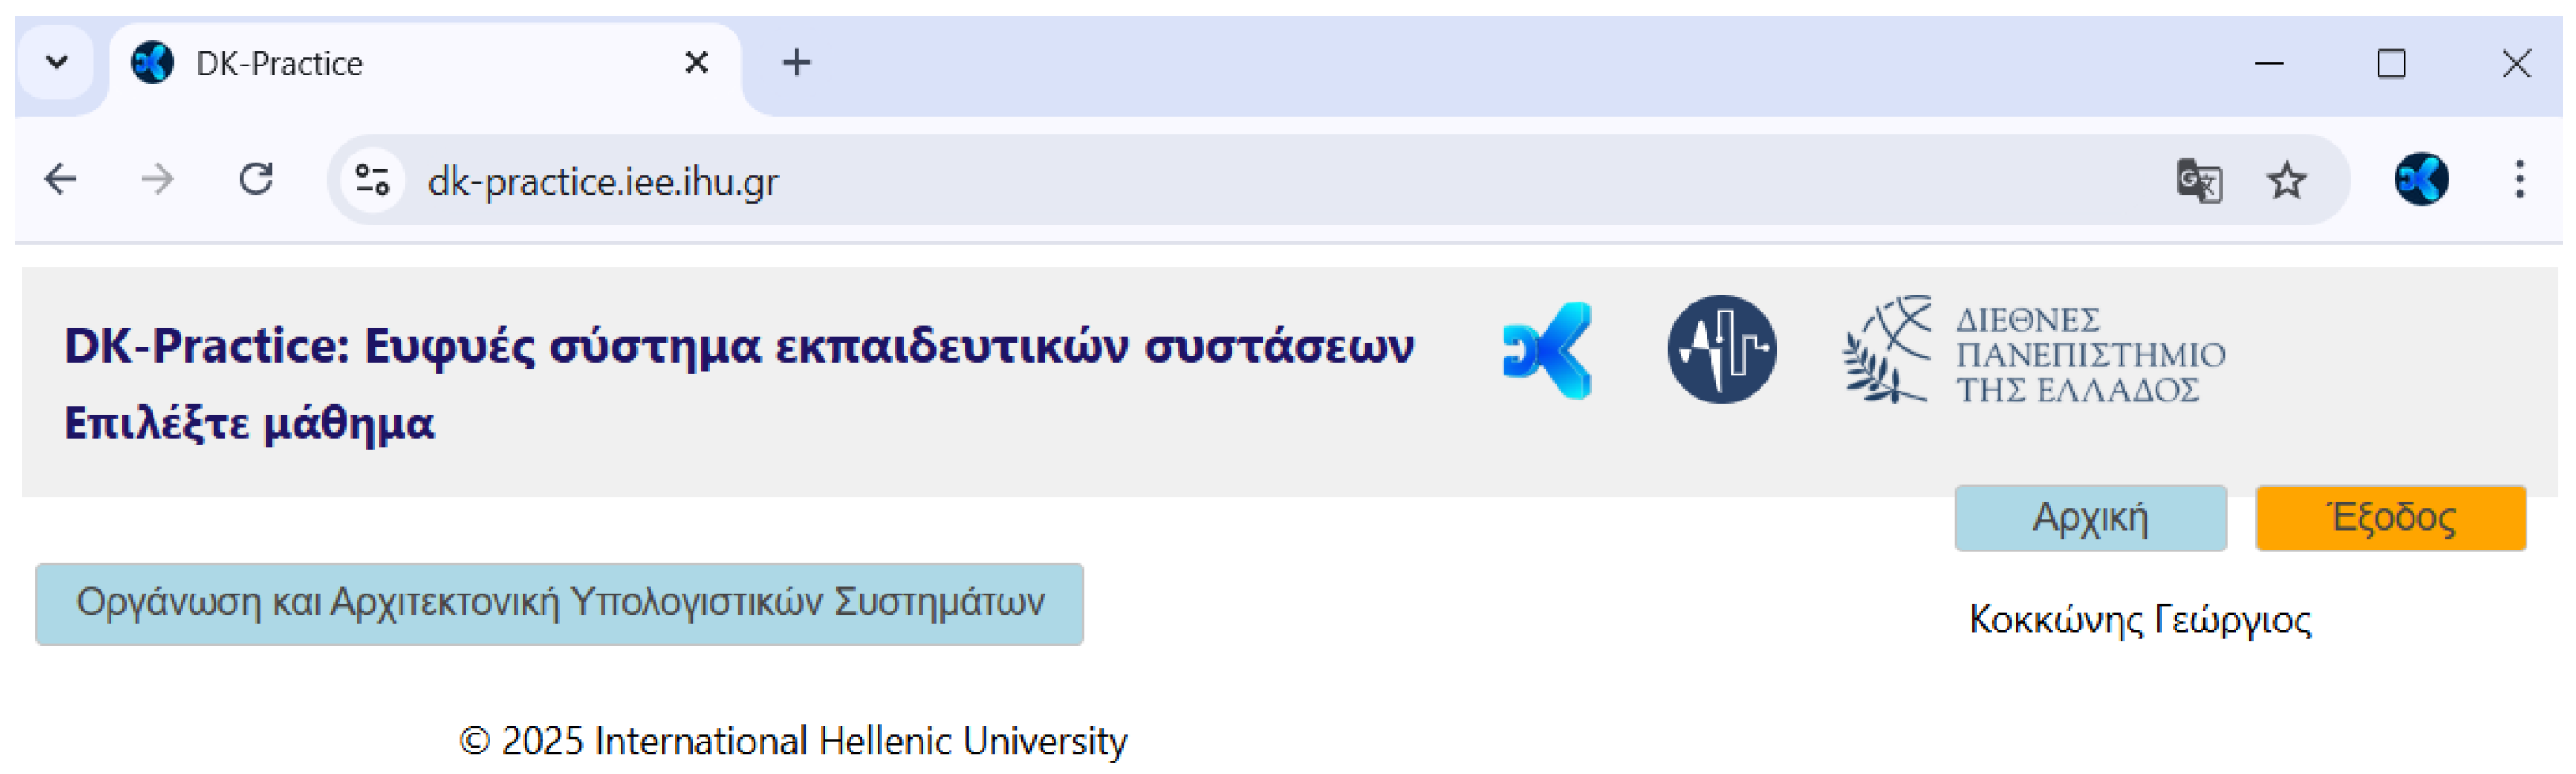Reload the page with refresh icon
The image size is (2576, 774).
[x=256, y=180]
